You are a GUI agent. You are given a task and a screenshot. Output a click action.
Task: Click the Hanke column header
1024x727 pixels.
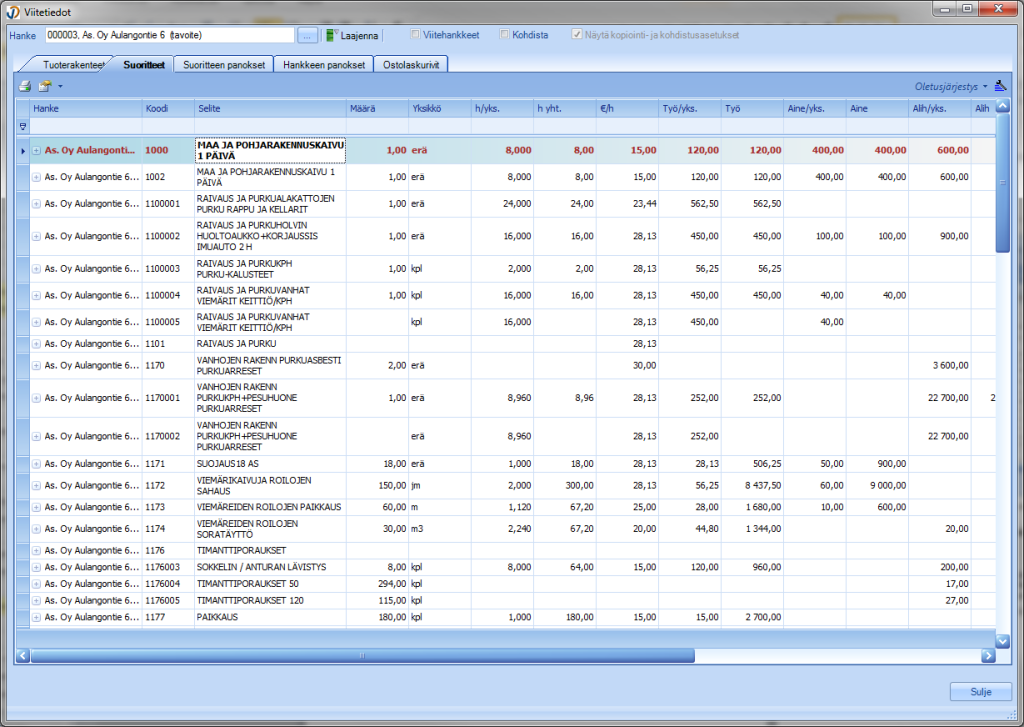click(x=86, y=108)
